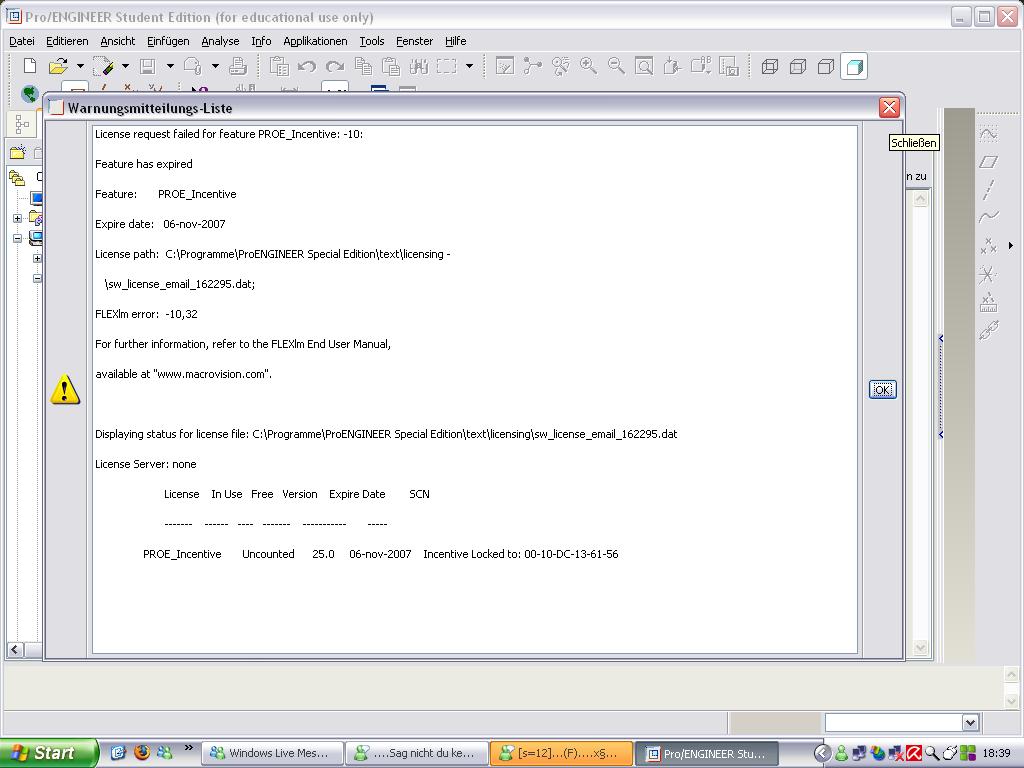
Task: Select Shading display mode cube
Action: point(854,66)
